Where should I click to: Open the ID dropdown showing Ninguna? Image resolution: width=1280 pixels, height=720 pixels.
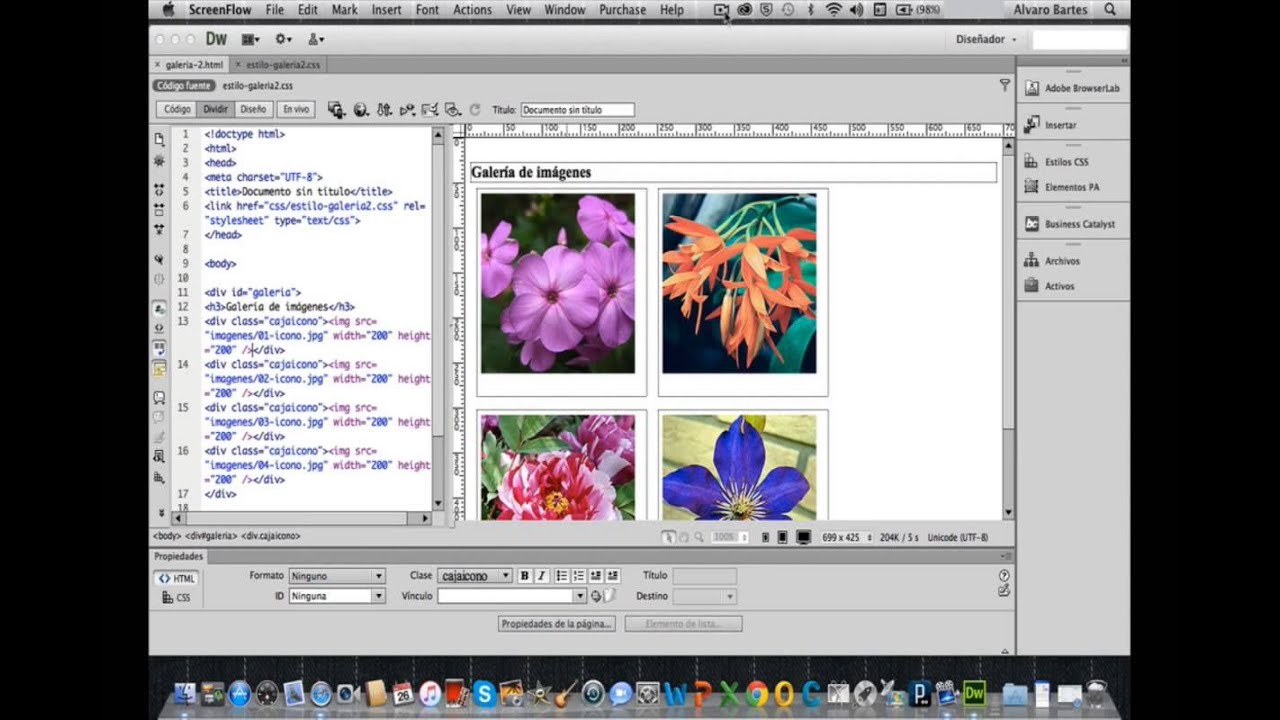click(x=336, y=596)
